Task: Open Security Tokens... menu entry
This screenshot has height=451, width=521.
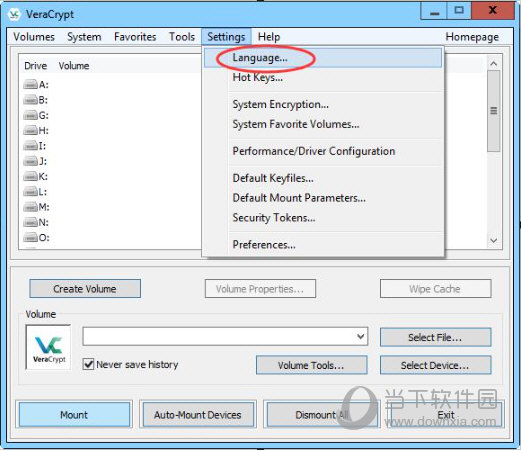Action: [x=323, y=218]
